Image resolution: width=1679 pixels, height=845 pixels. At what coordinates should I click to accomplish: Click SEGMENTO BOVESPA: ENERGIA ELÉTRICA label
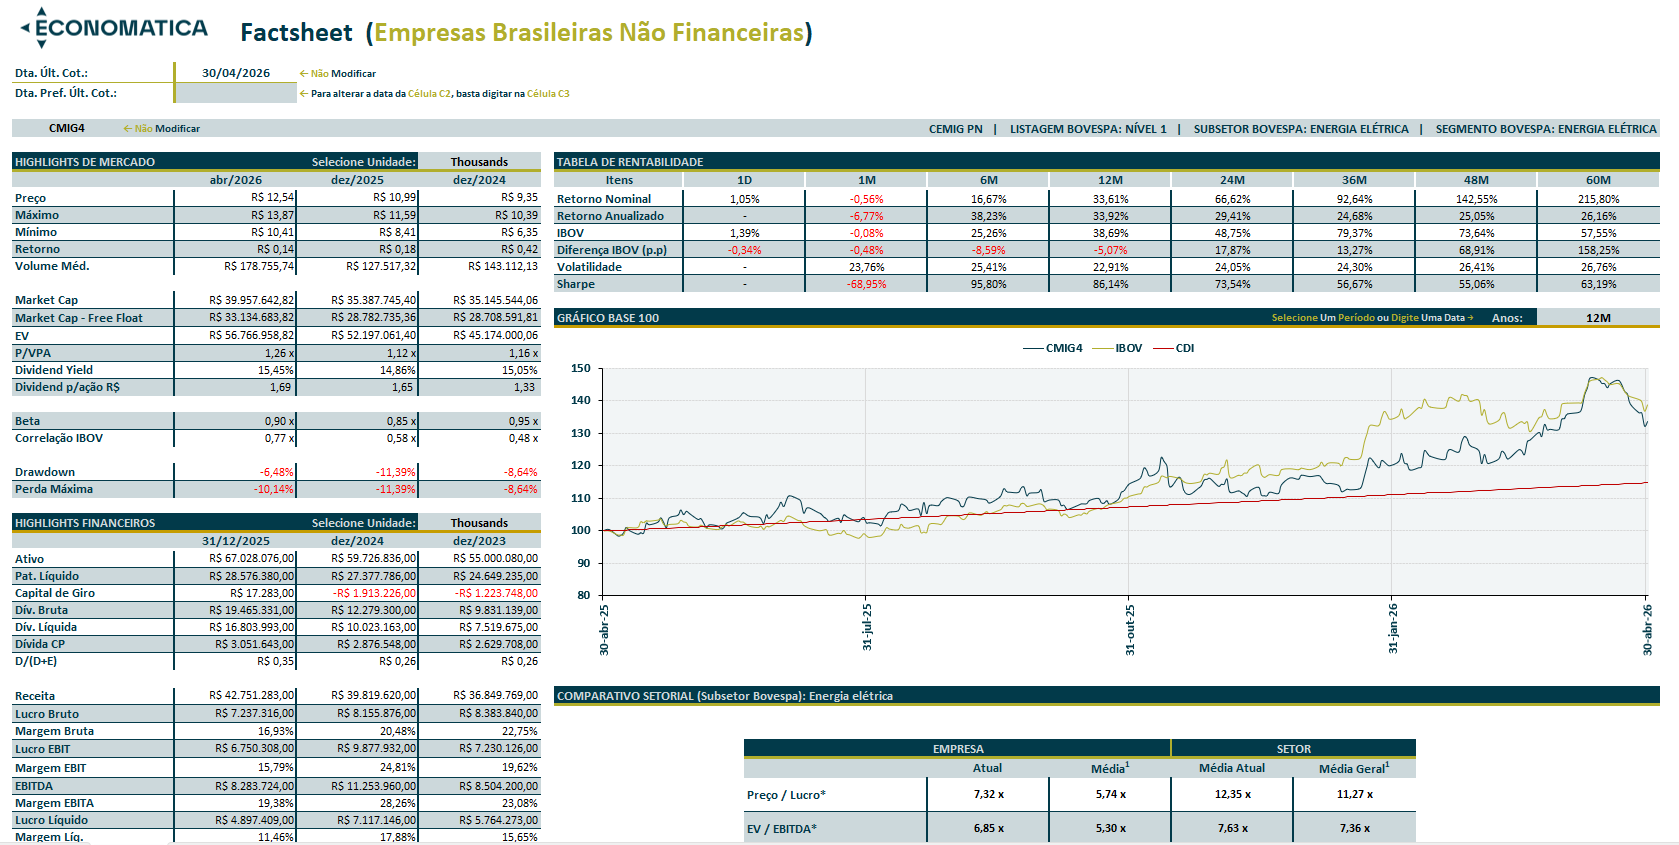click(1546, 129)
